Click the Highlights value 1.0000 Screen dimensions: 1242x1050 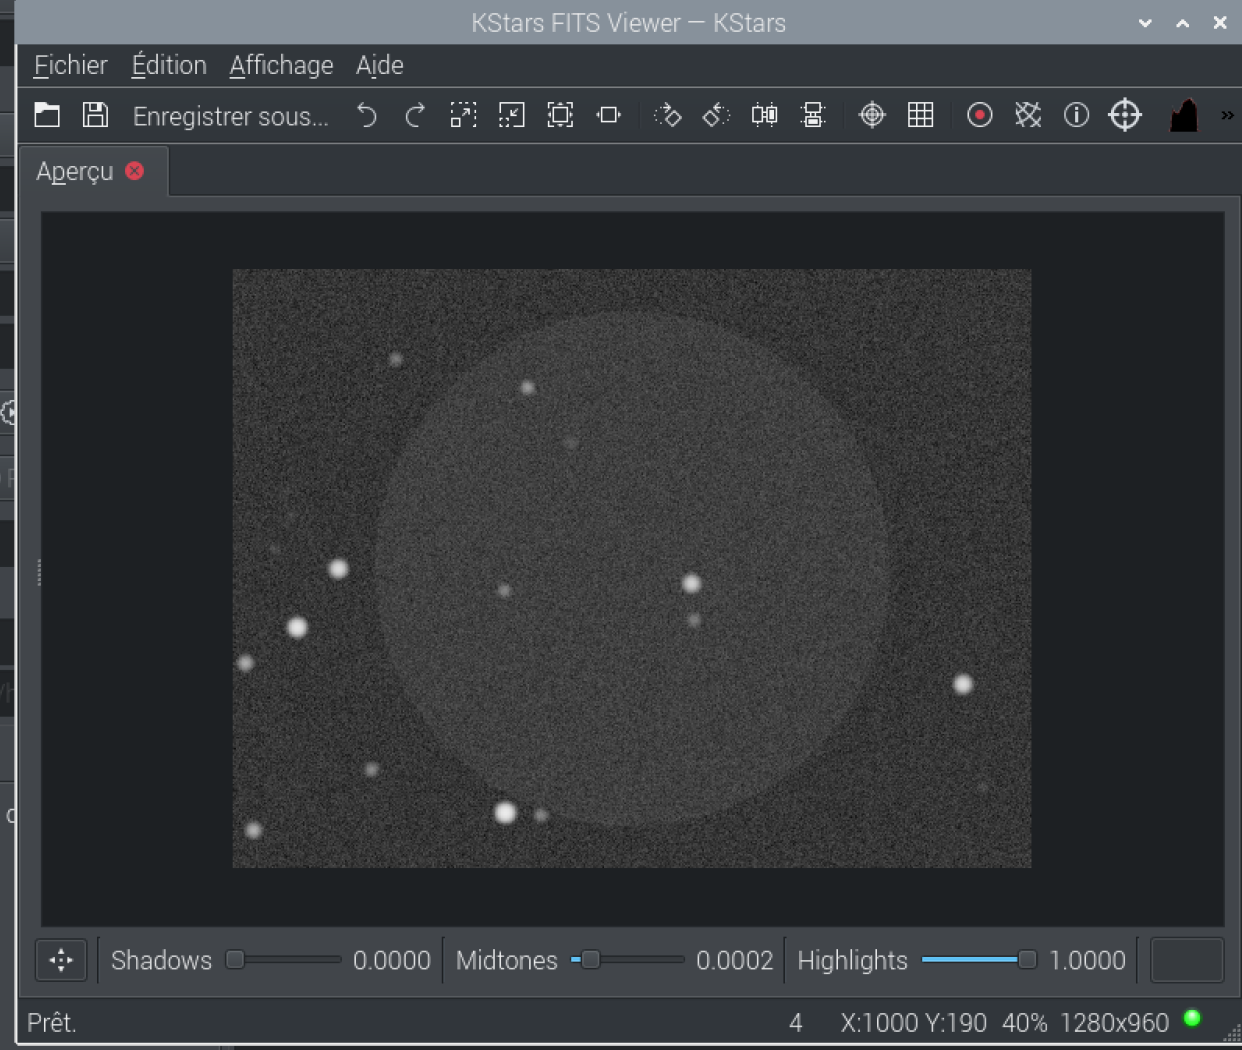(1087, 961)
